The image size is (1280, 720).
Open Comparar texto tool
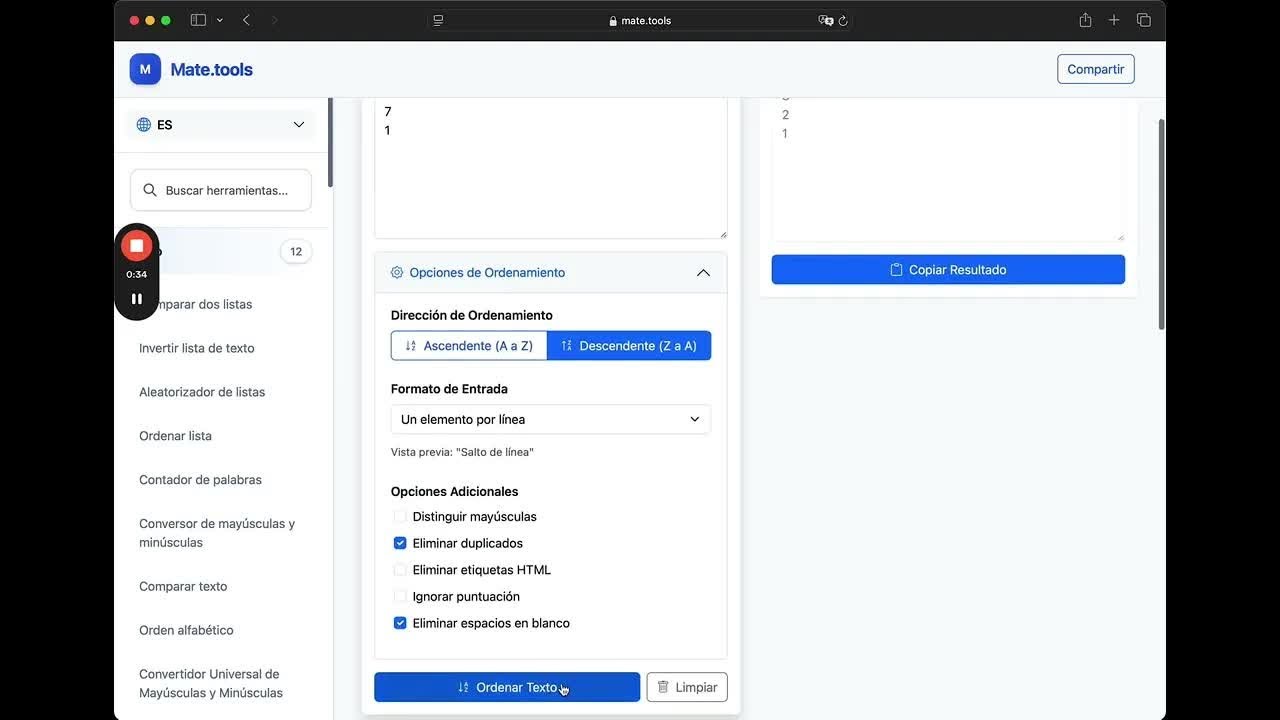tap(183, 586)
